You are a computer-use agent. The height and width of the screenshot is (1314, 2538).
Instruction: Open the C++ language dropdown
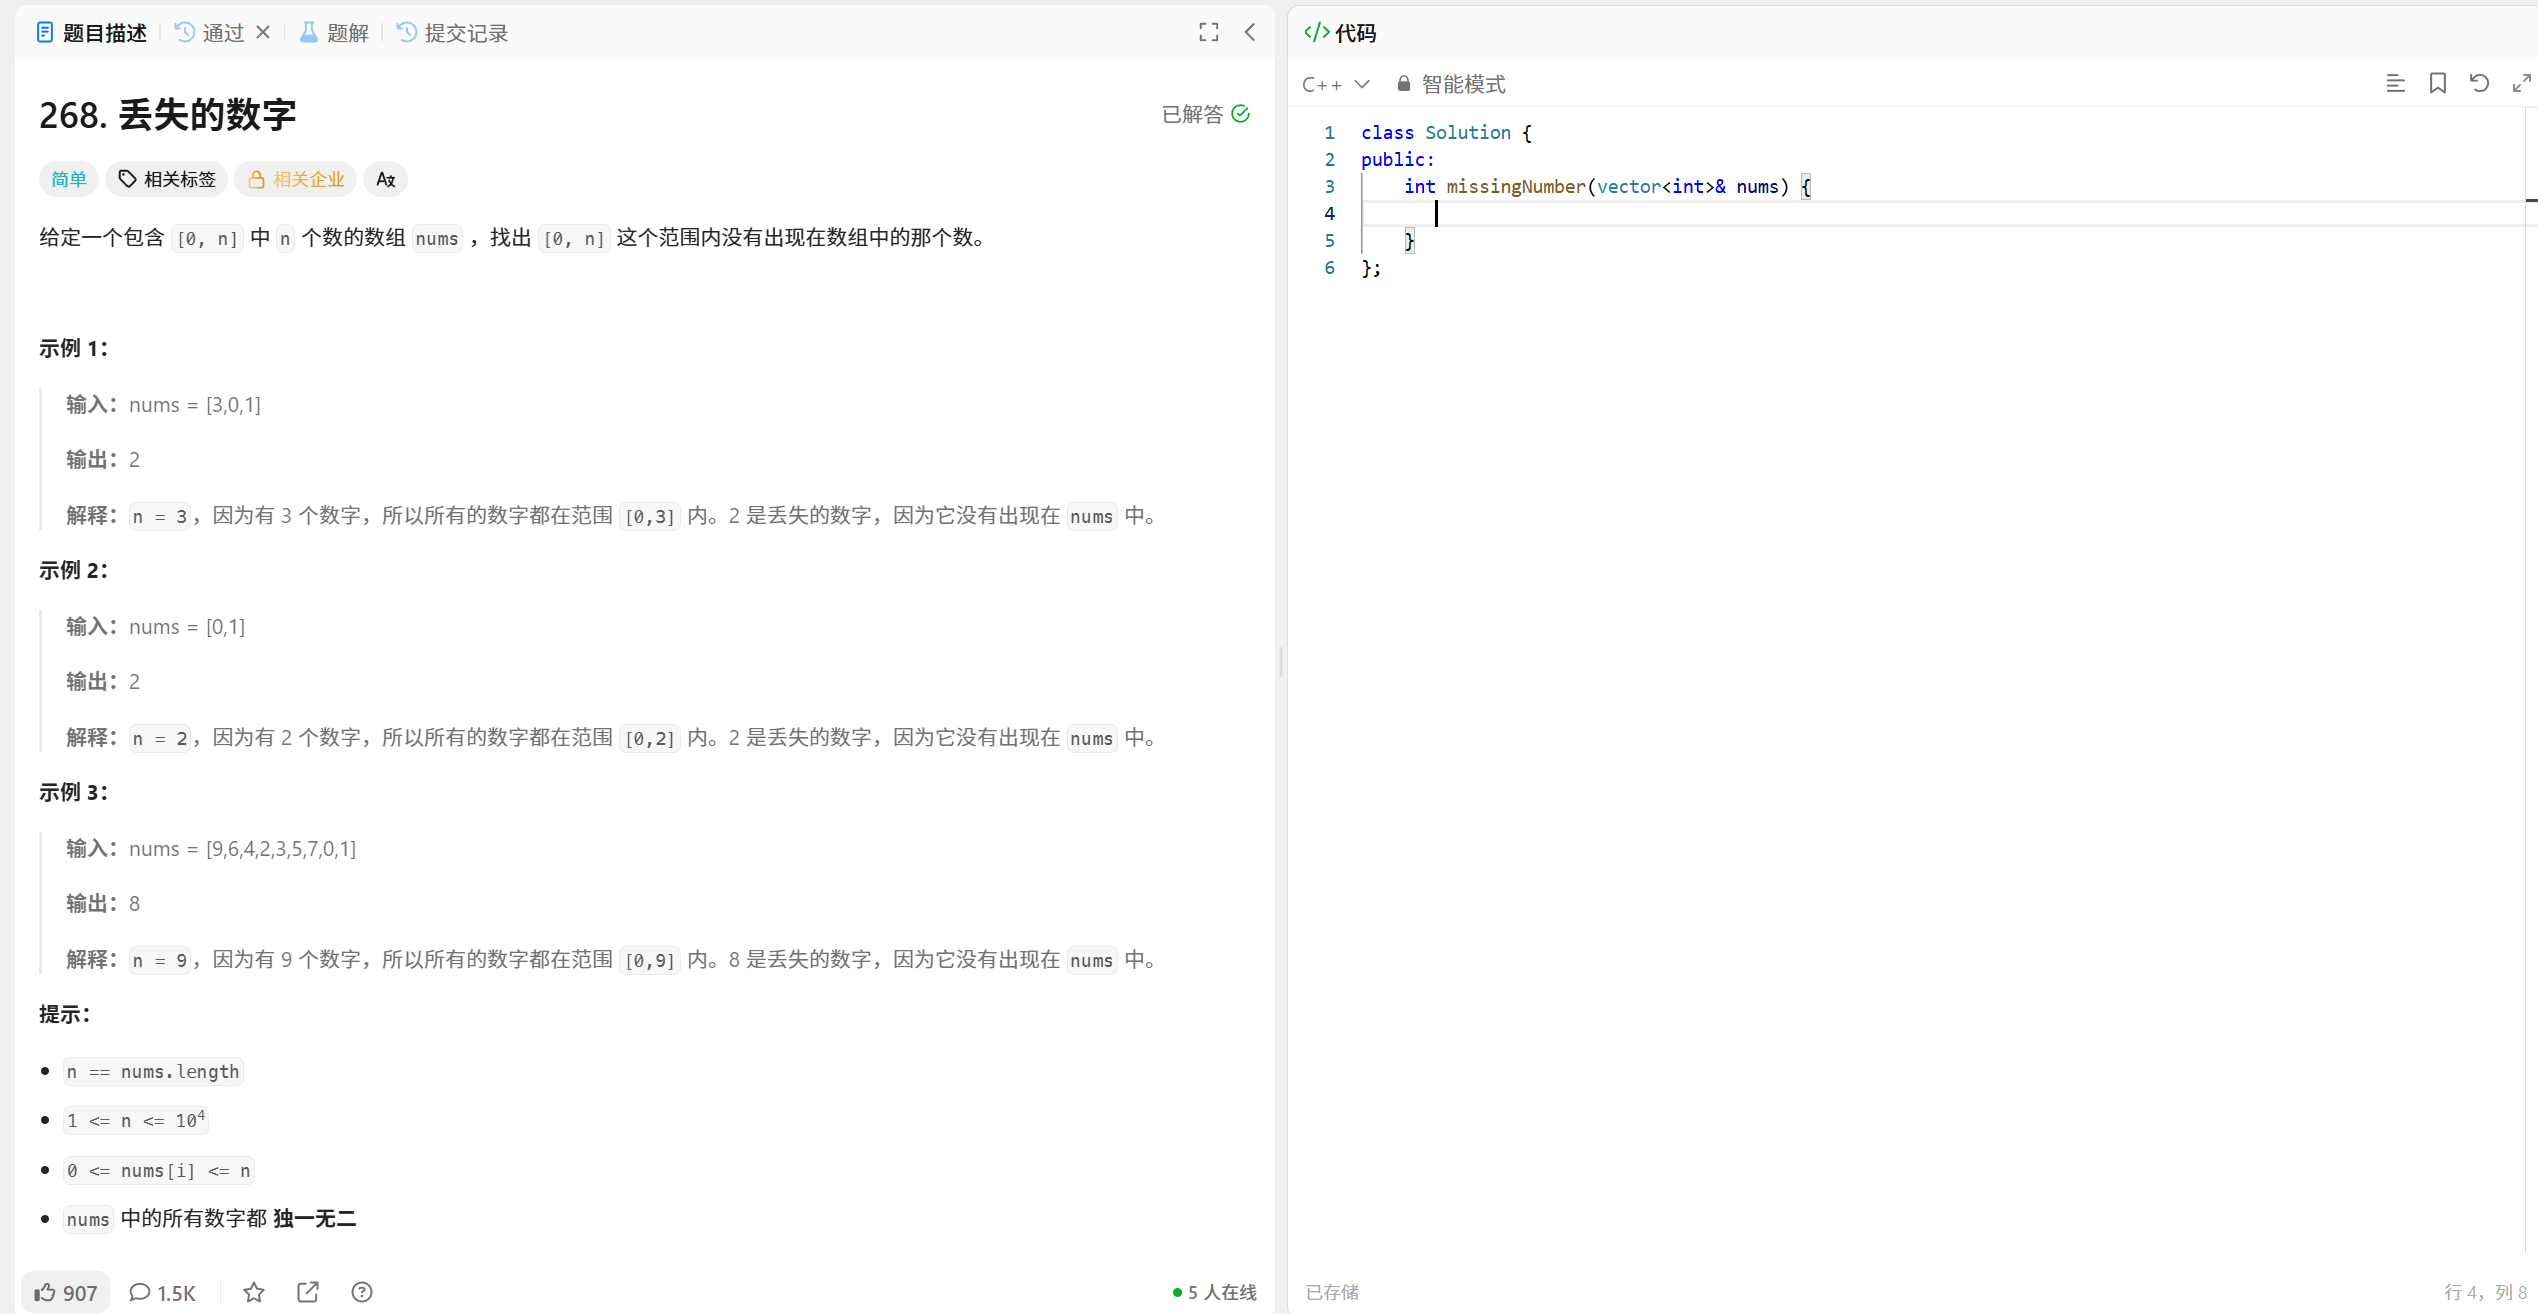point(1335,85)
